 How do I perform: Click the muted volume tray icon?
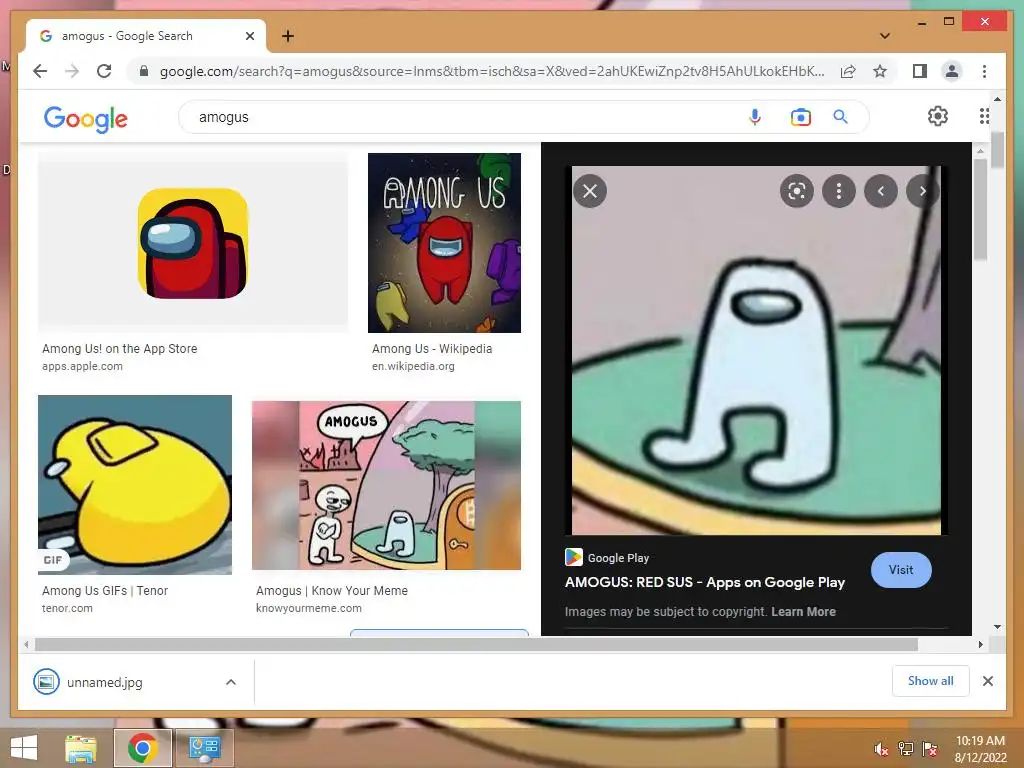tap(881, 749)
